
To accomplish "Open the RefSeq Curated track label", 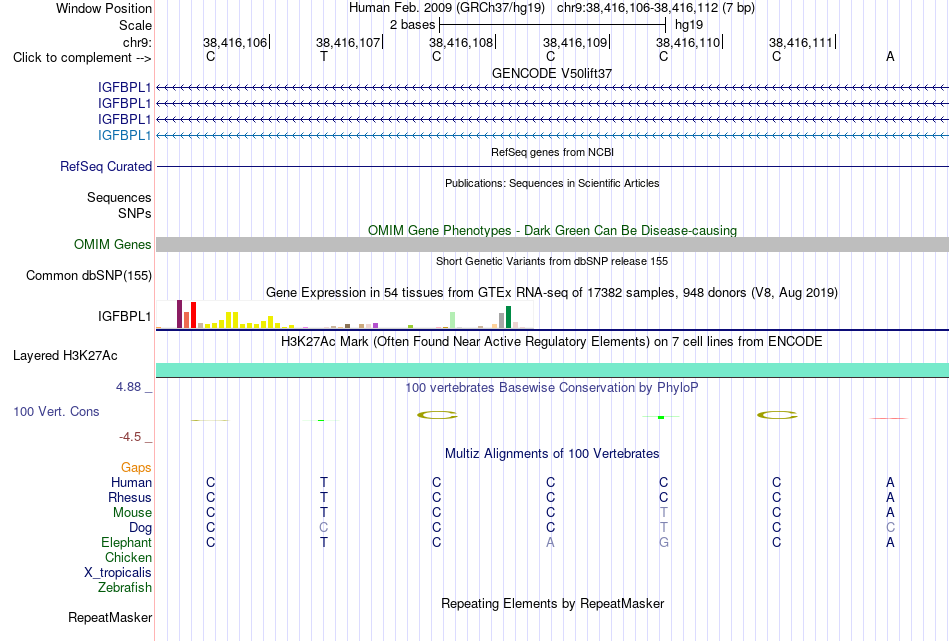I will click(x=106, y=166).
